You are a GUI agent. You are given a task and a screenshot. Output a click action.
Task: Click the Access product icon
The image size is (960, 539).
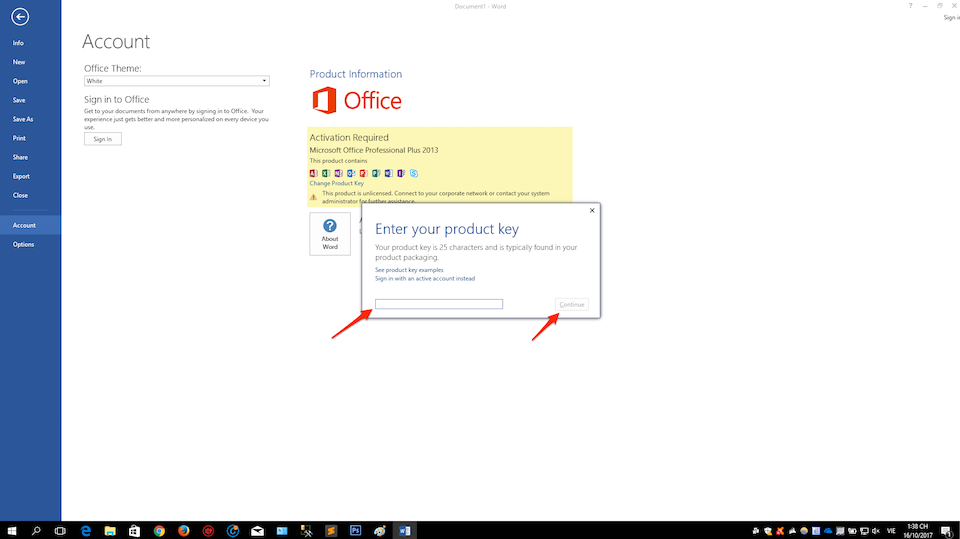coord(313,173)
